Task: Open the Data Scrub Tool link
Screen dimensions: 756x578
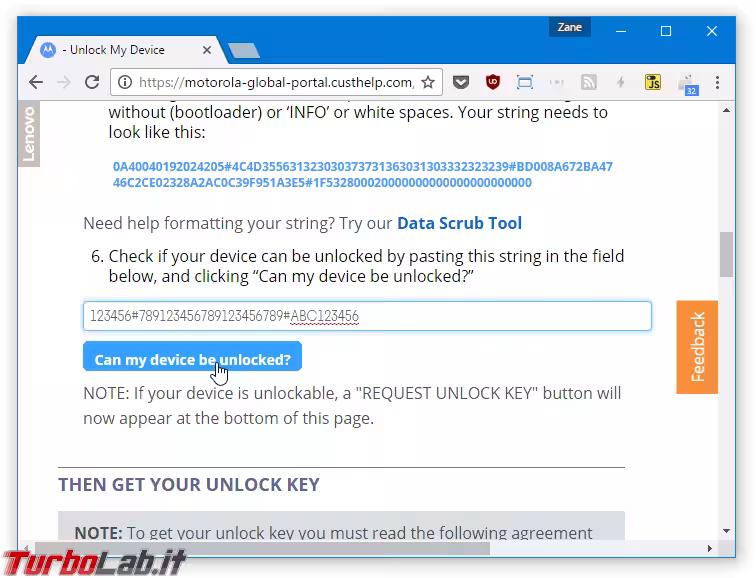Action: tap(459, 223)
